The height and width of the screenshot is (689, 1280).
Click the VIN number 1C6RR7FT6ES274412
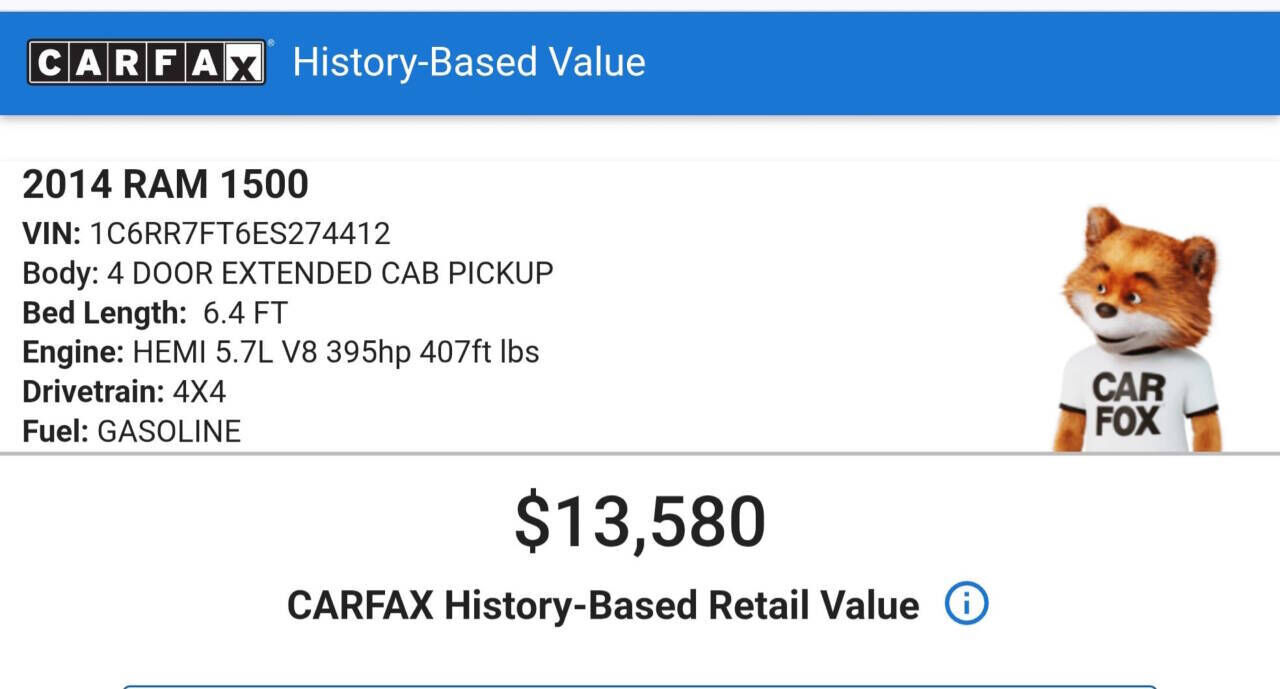point(240,233)
